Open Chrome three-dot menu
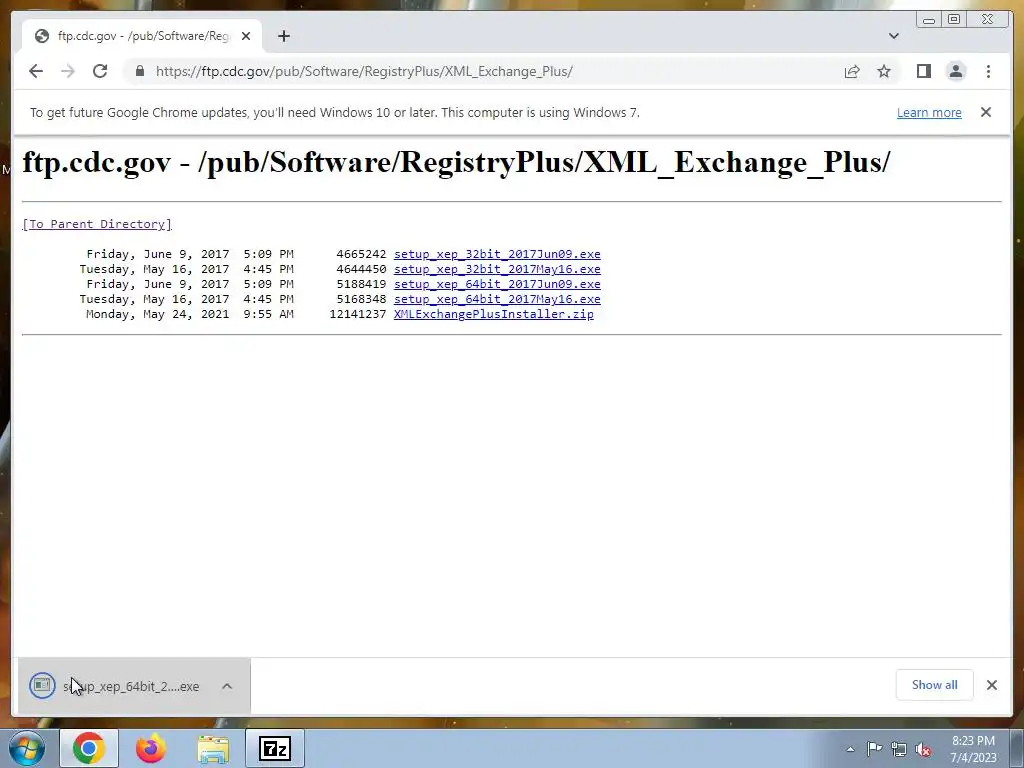The image size is (1024, 768). 988,71
